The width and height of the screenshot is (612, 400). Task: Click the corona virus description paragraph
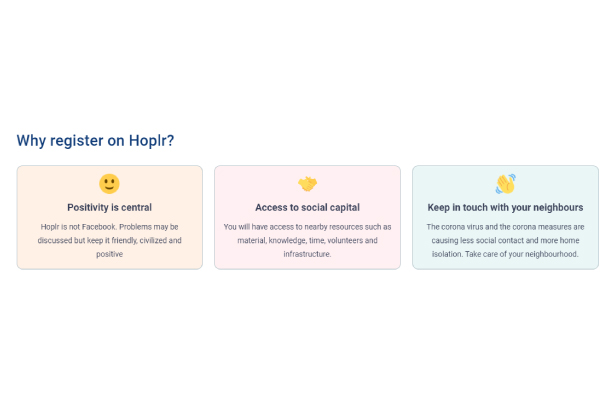(x=505, y=240)
